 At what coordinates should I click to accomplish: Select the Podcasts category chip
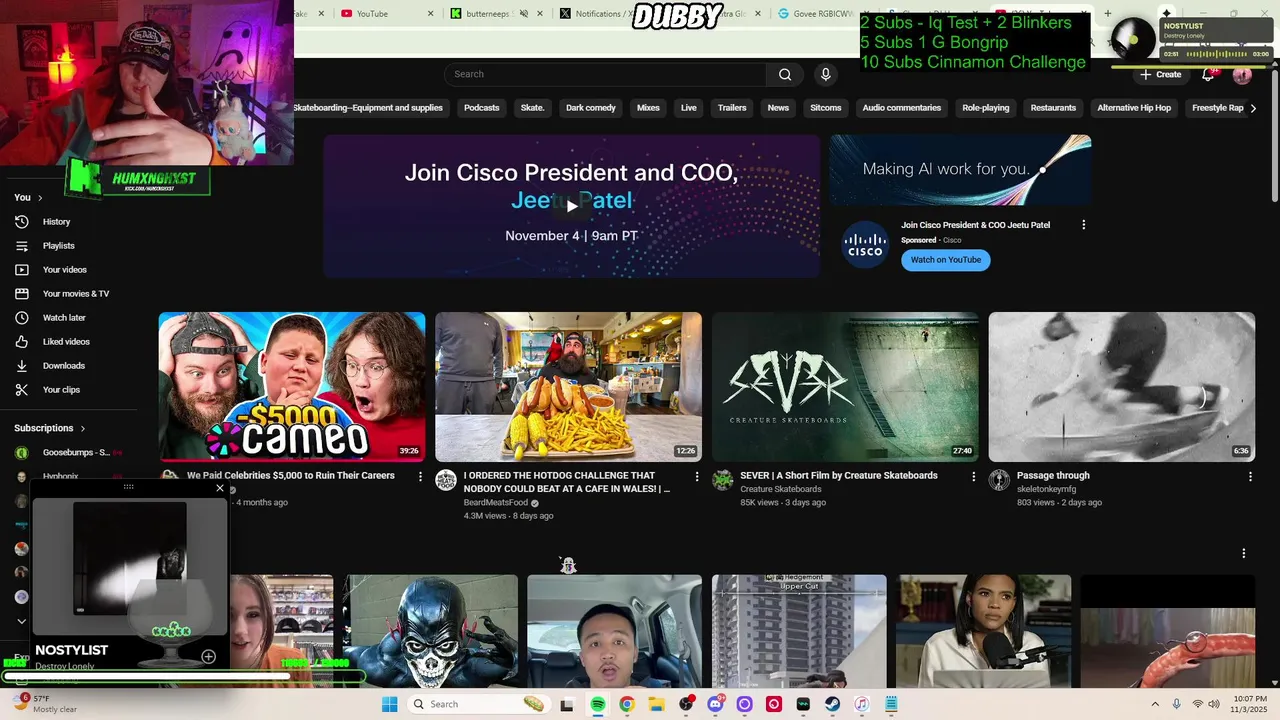pos(481,108)
